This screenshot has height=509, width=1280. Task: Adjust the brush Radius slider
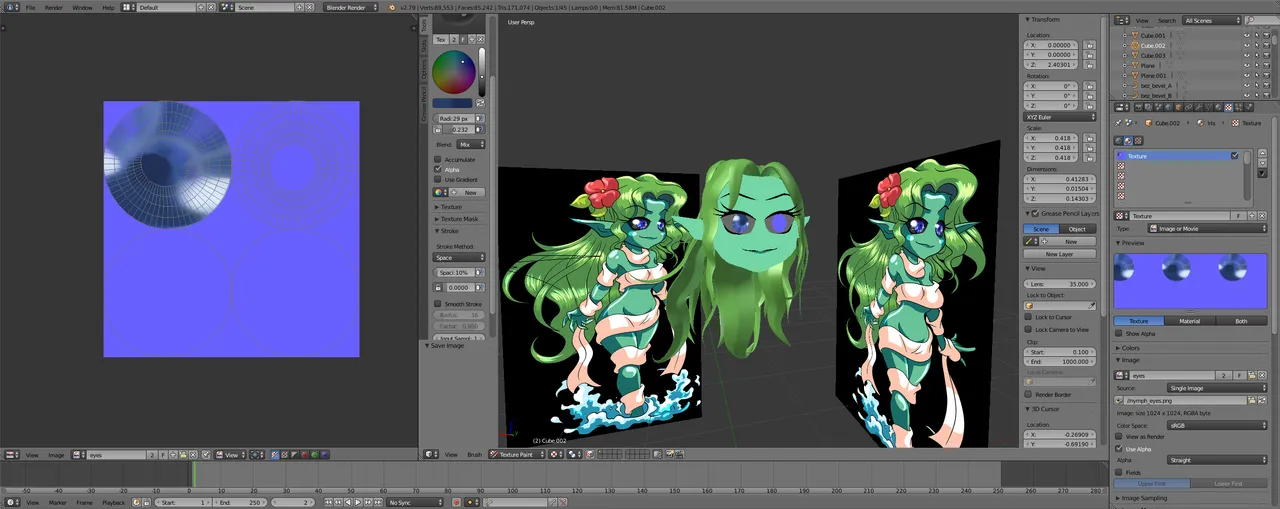[453, 119]
